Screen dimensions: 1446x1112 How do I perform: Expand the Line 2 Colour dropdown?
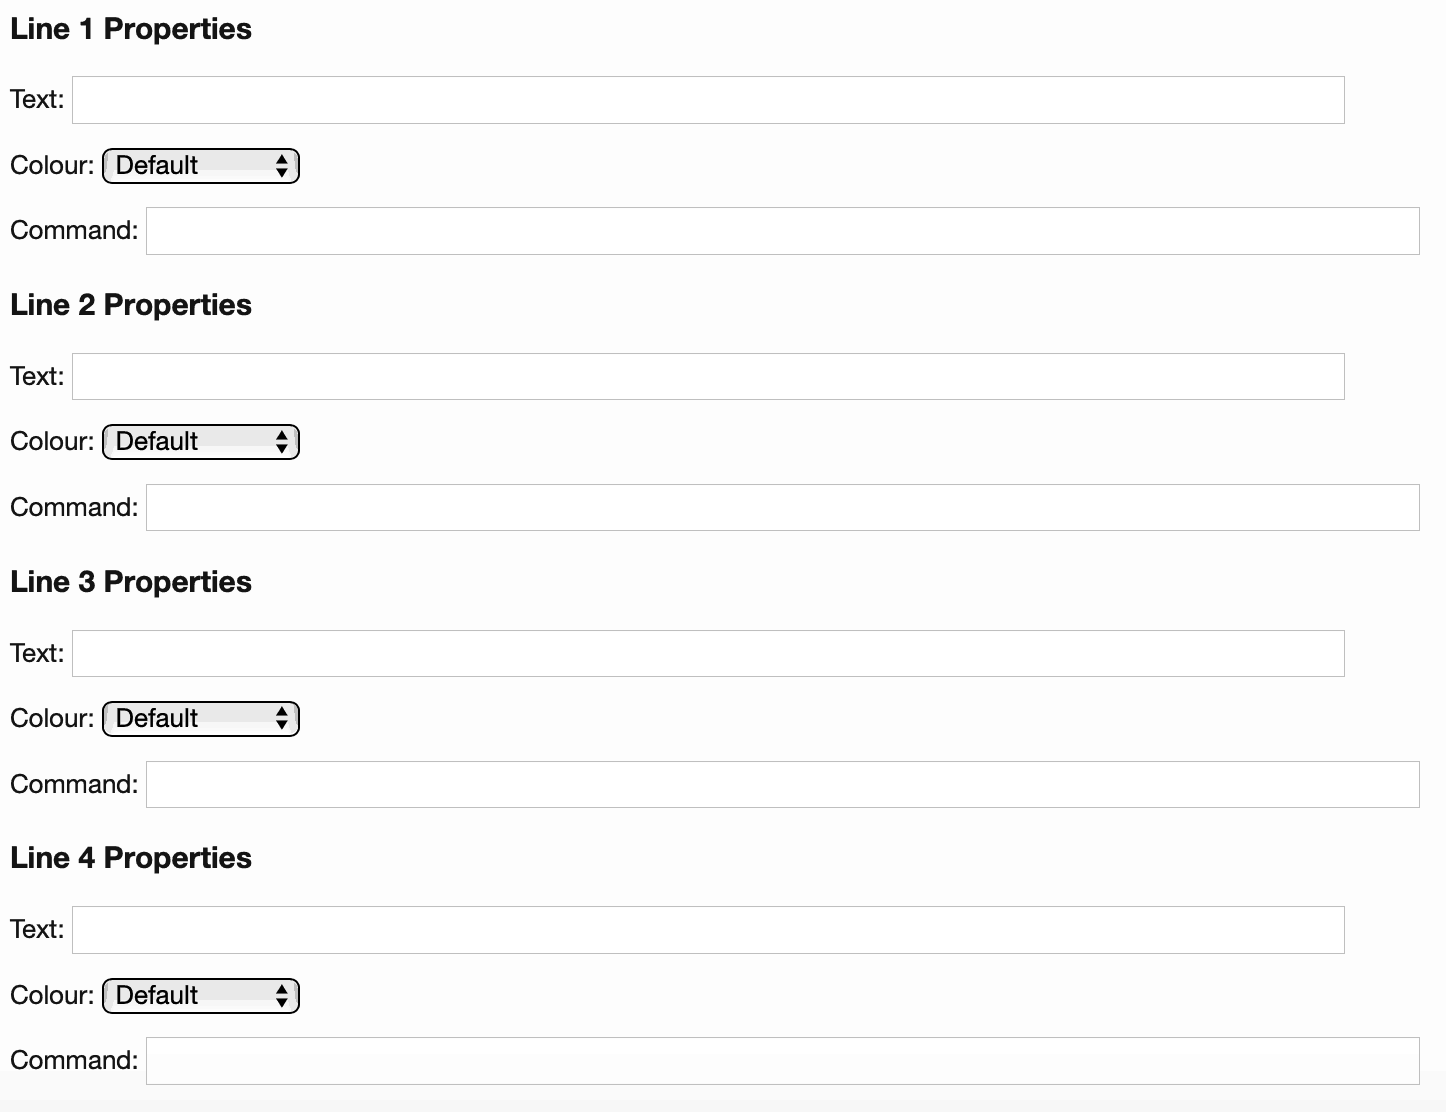(x=201, y=442)
